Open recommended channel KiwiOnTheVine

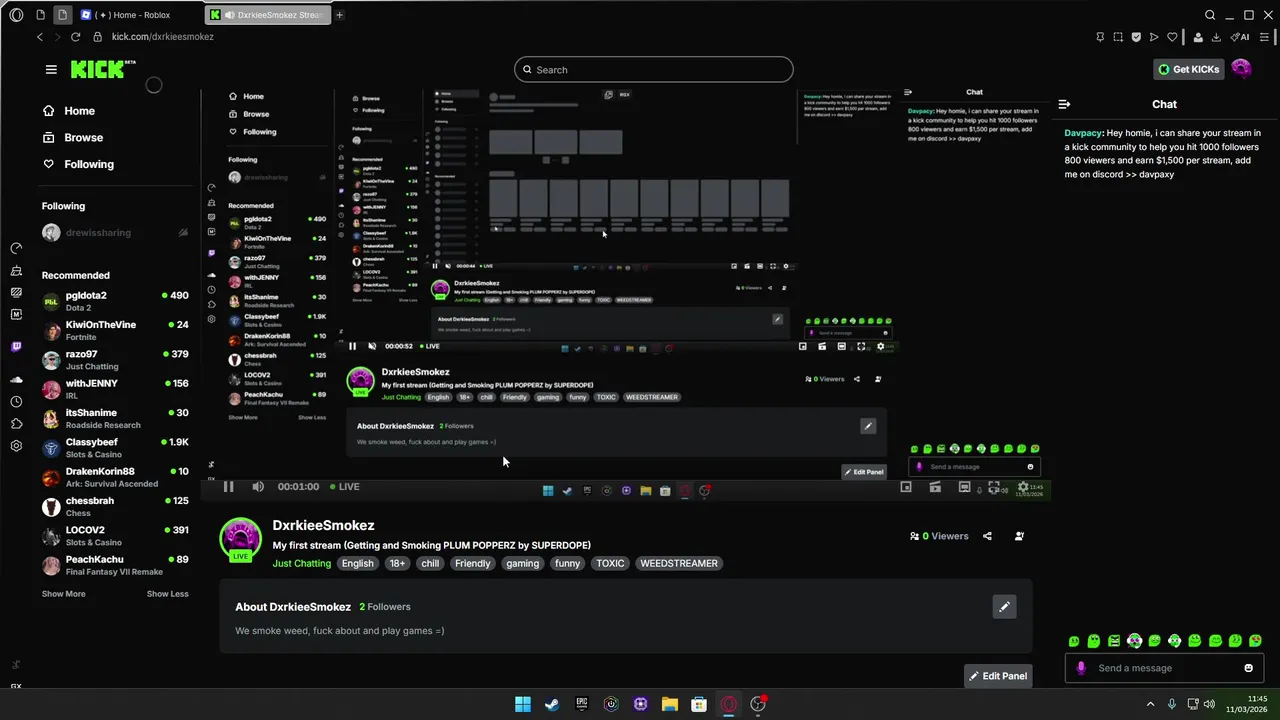(x=115, y=330)
